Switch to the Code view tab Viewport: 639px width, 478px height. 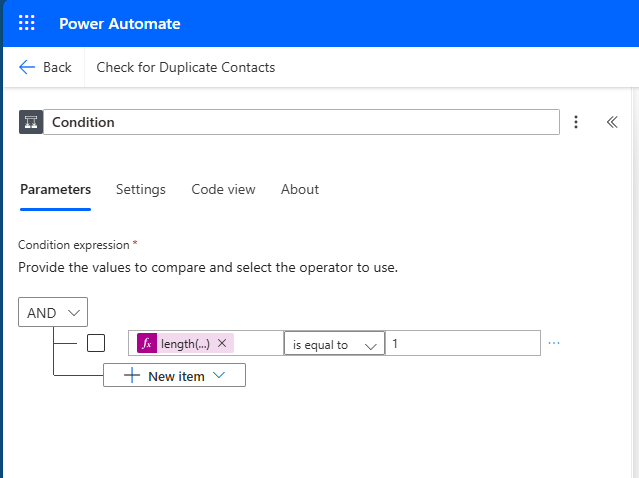click(x=223, y=189)
